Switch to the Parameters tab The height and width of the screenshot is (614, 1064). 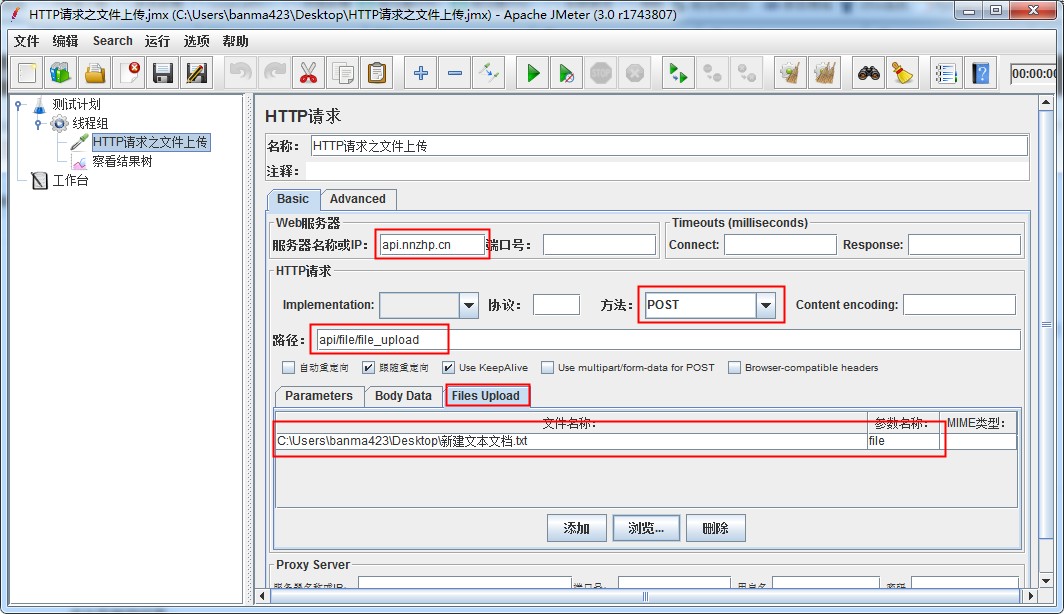tap(319, 396)
